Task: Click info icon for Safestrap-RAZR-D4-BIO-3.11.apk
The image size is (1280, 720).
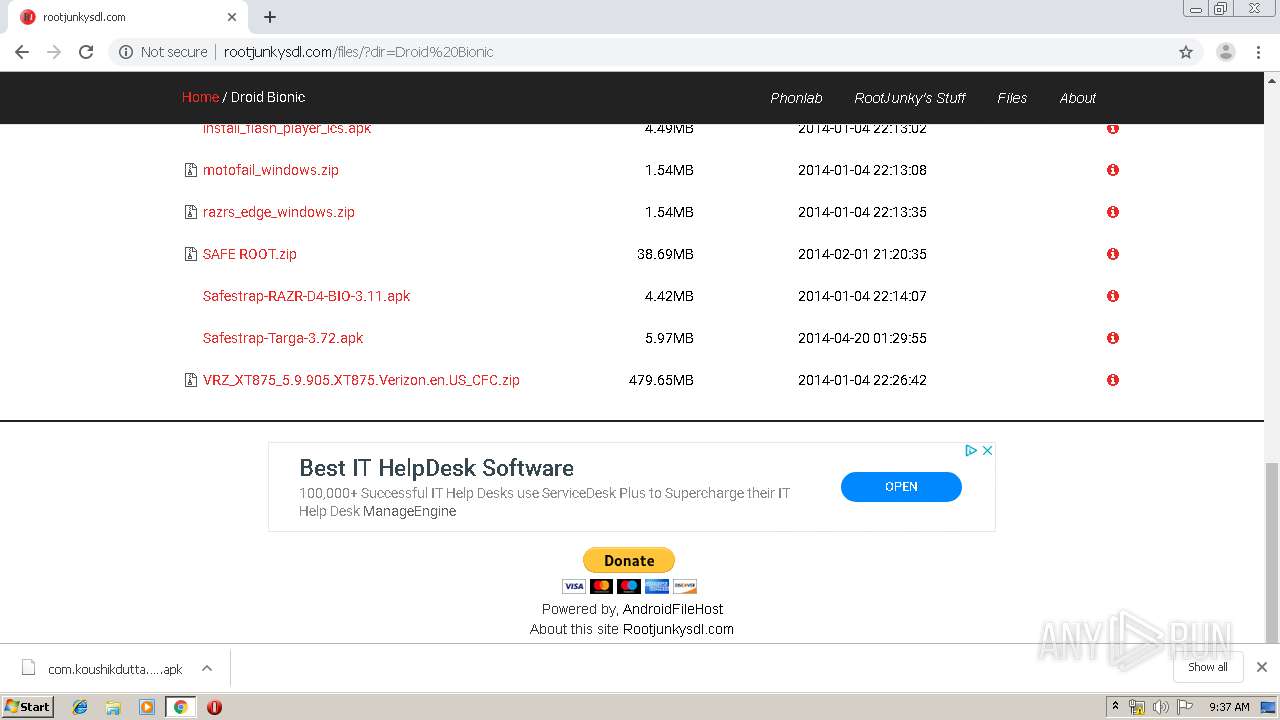Action: [x=1113, y=296]
